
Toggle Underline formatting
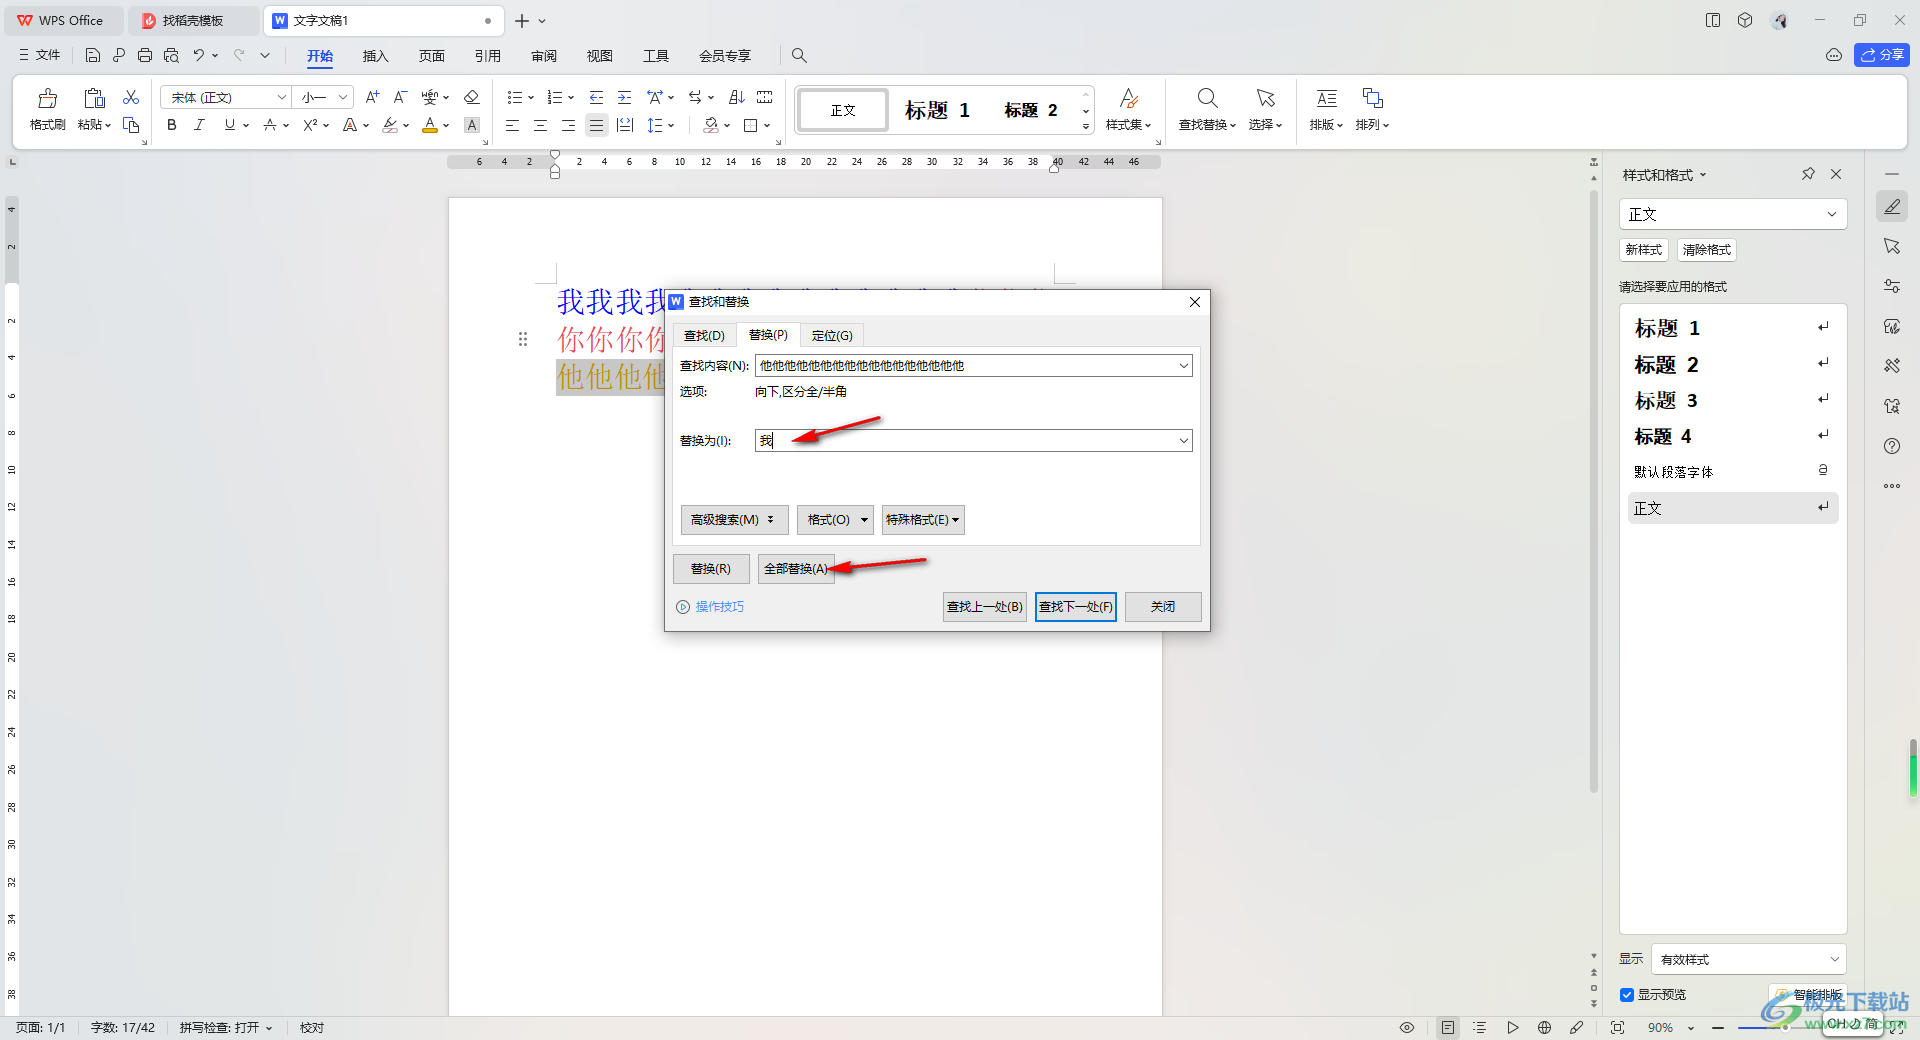tap(230, 125)
